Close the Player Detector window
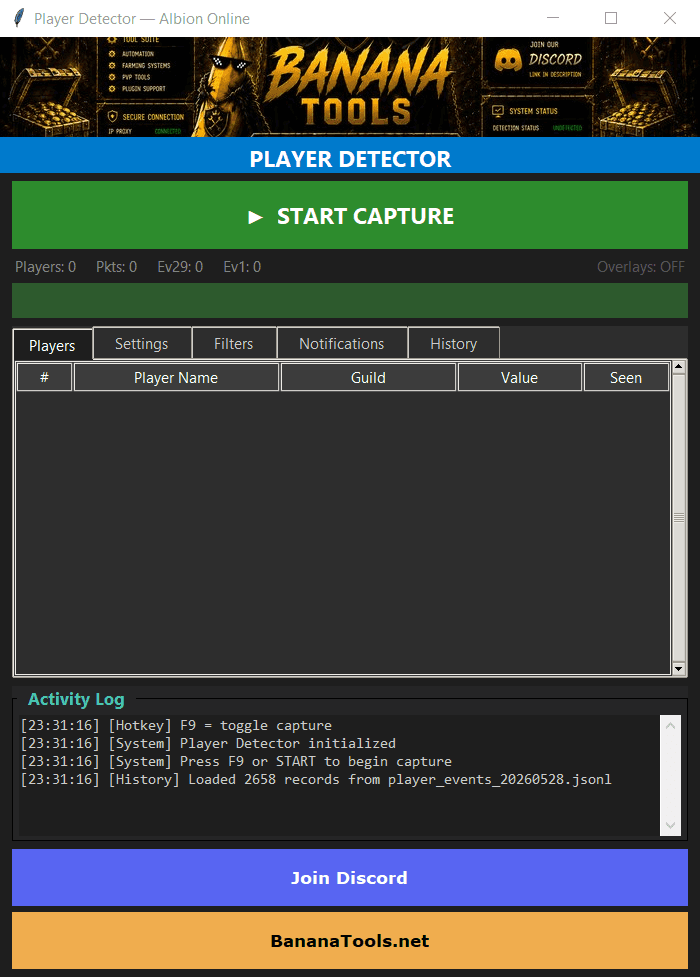The image size is (700, 977). coord(669,18)
